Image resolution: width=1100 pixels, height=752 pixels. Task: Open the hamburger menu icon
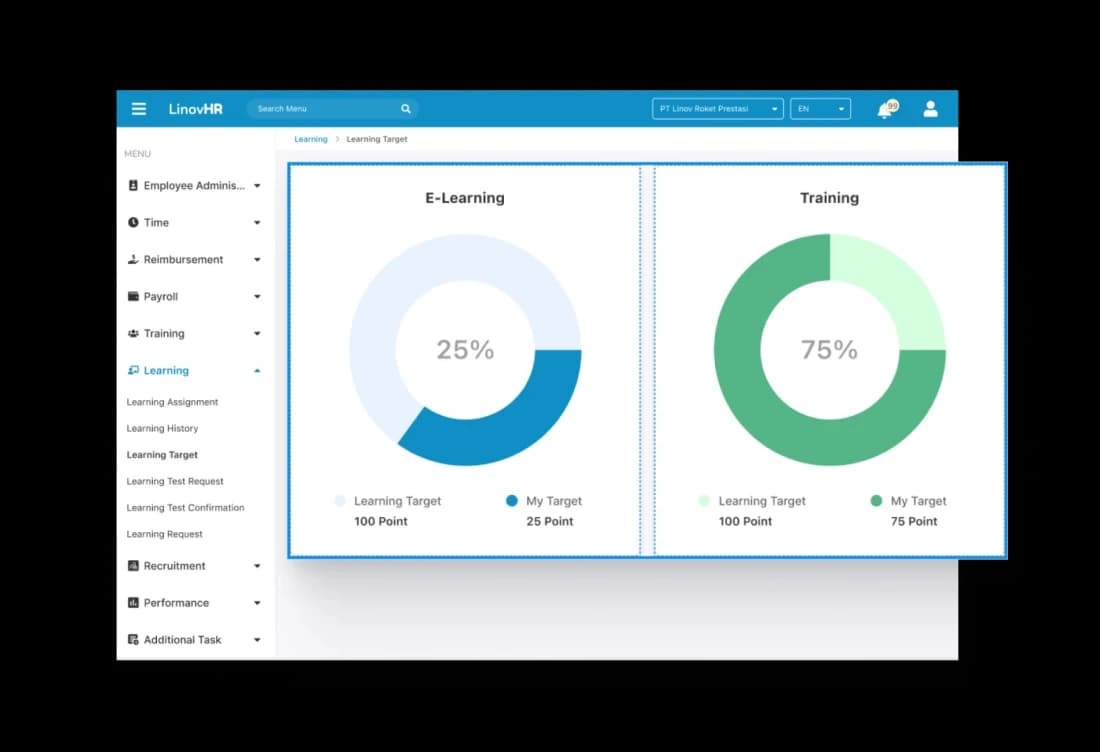click(x=139, y=109)
